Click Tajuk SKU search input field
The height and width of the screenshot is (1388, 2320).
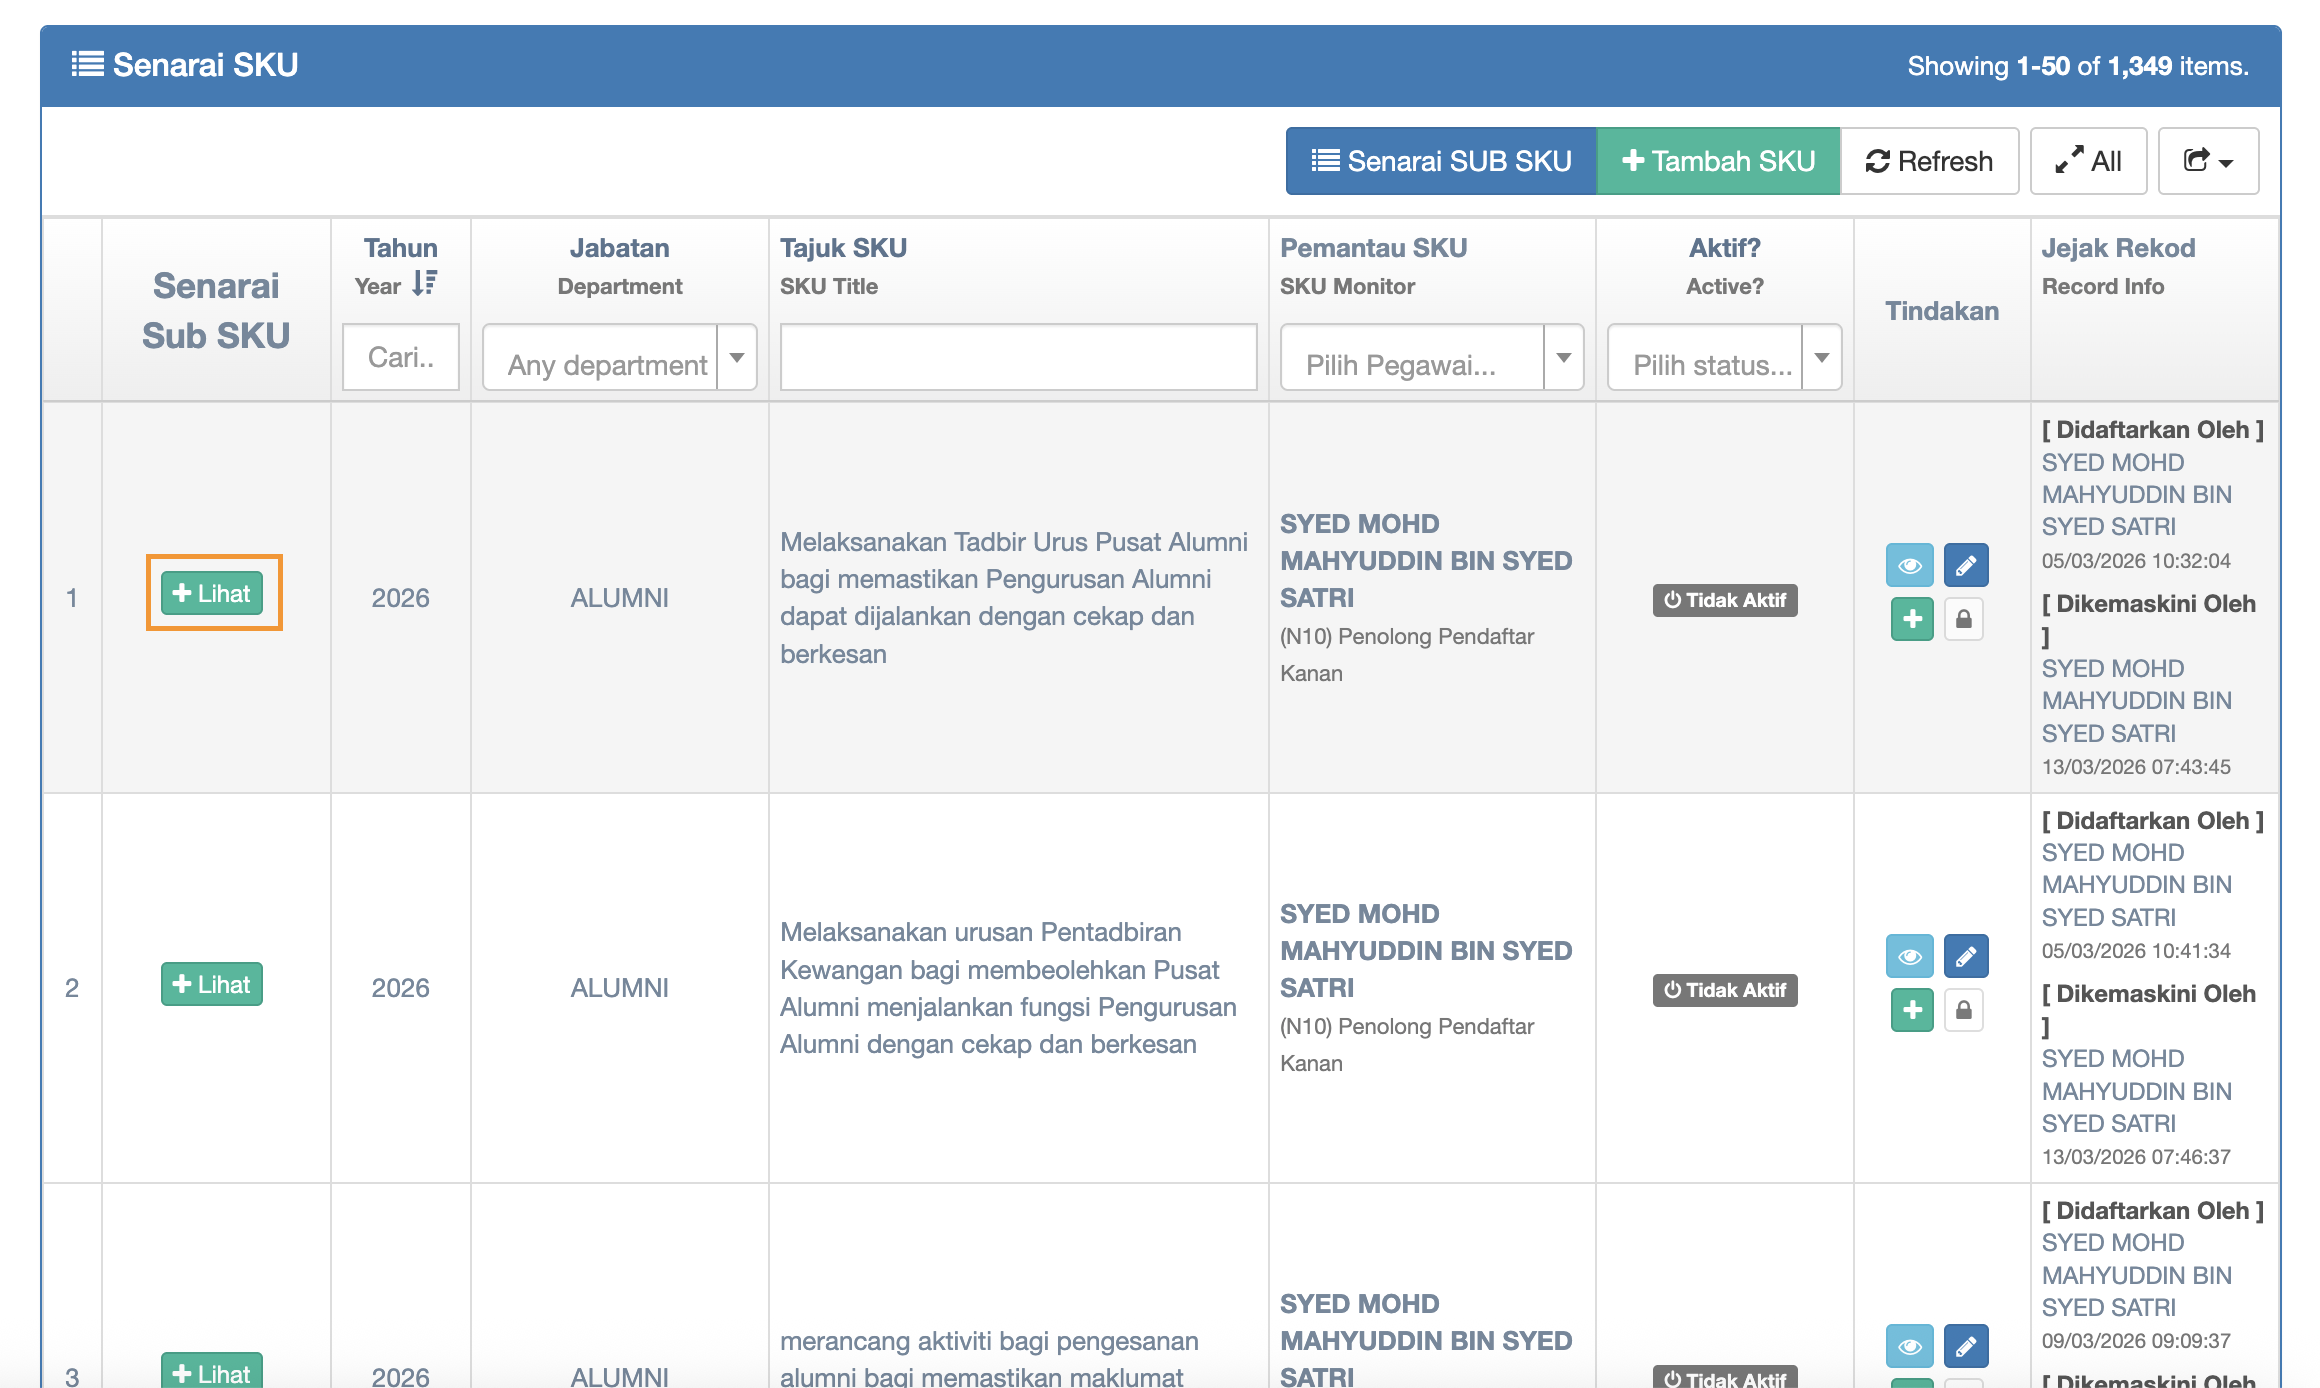coord(1017,357)
